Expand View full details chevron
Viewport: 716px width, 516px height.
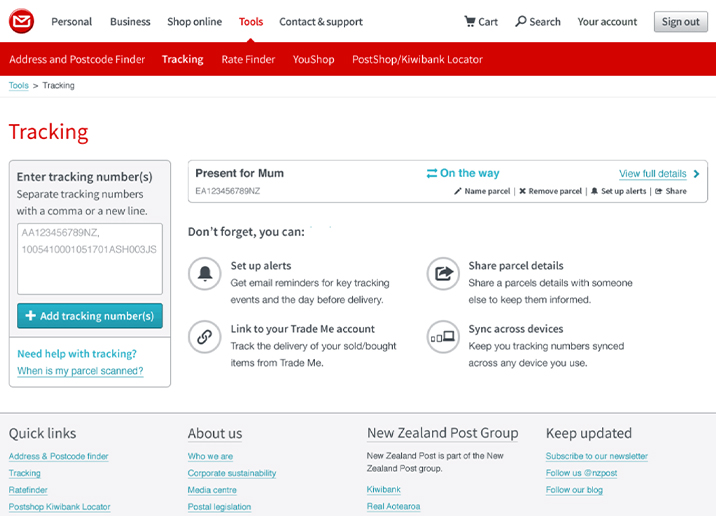[x=696, y=174]
